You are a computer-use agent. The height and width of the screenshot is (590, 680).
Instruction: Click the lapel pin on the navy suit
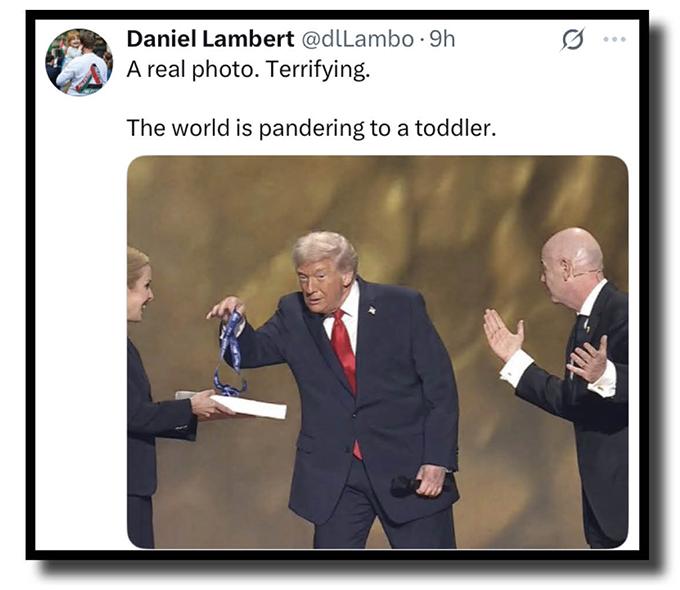pyautogui.click(x=372, y=310)
